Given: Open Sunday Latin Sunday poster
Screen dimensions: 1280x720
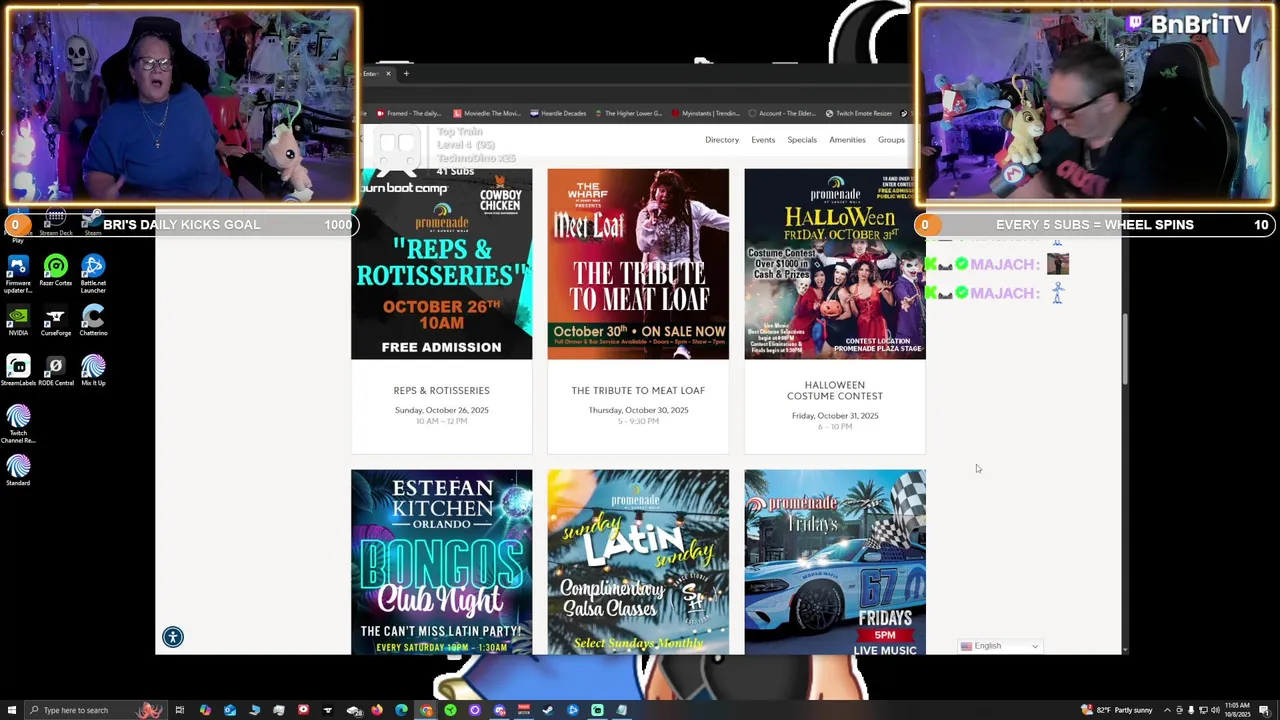Looking at the screenshot, I should [x=638, y=562].
